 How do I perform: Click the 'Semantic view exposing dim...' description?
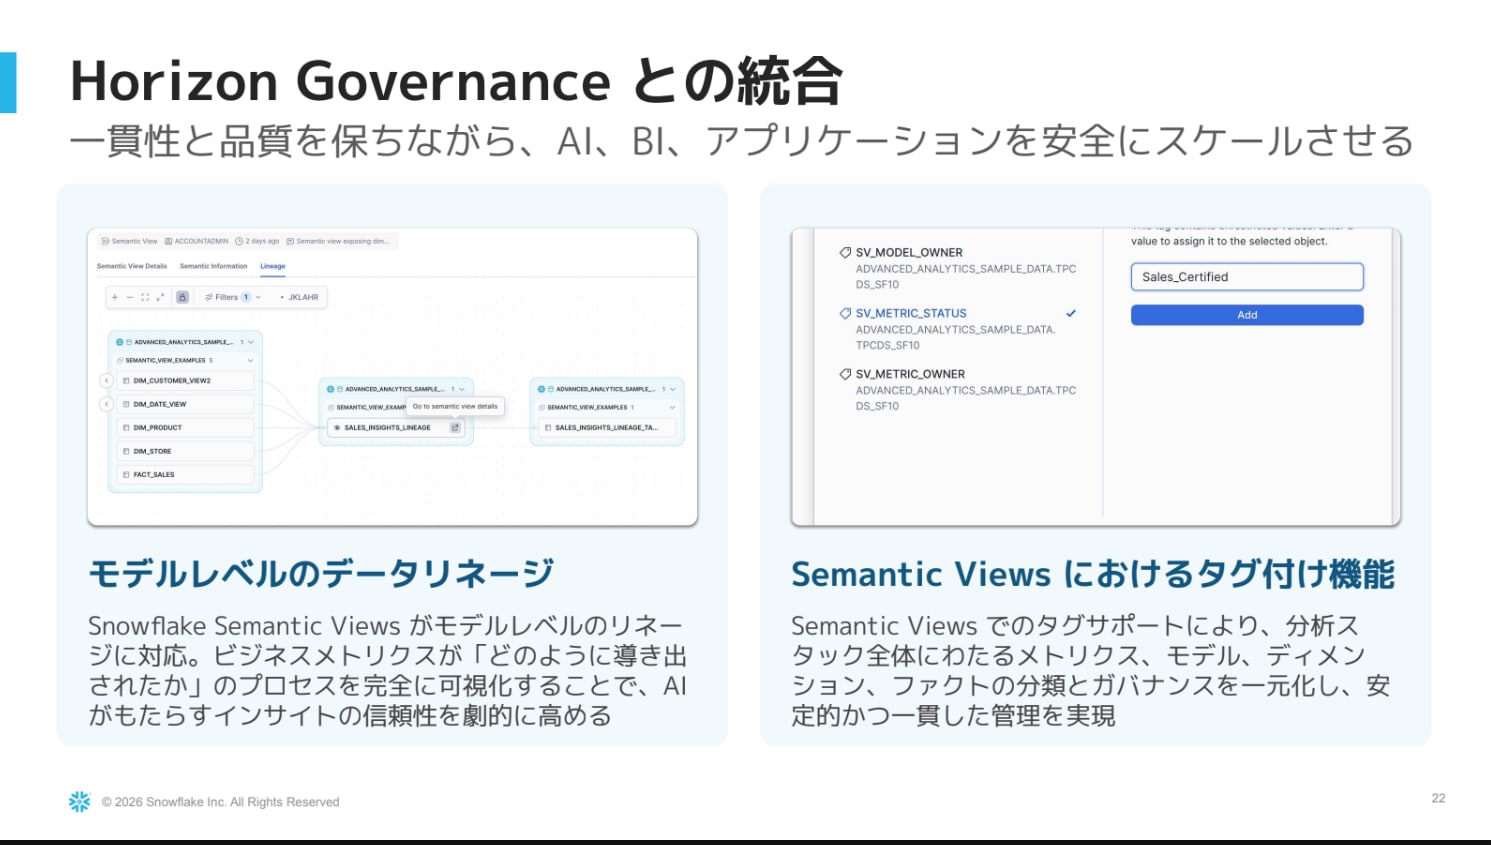[338, 241]
